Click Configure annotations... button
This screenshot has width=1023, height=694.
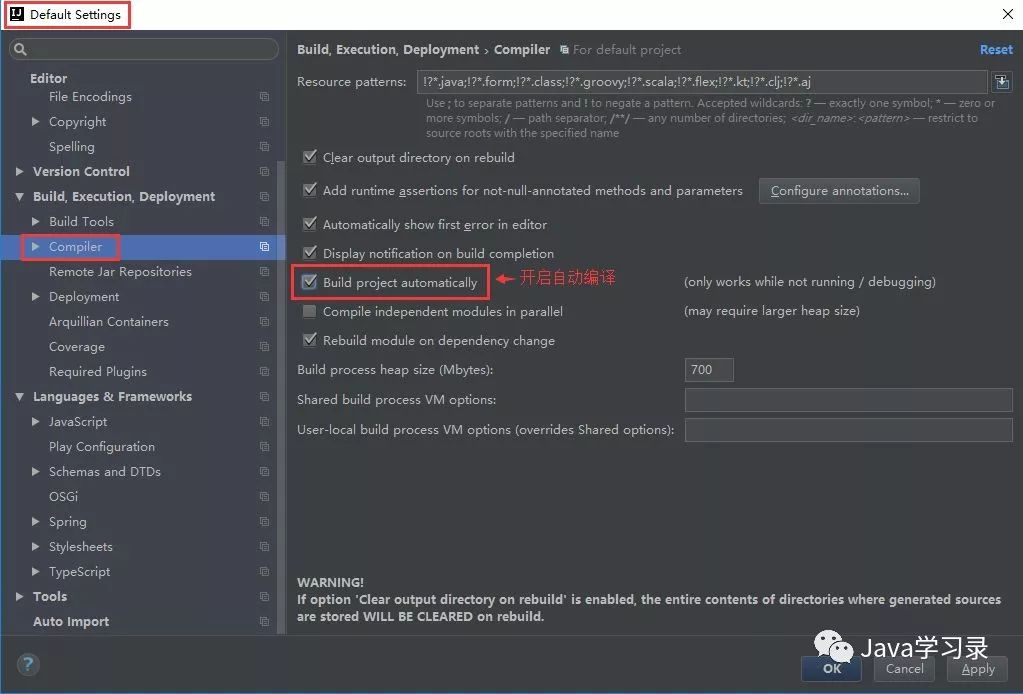click(839, 190)
